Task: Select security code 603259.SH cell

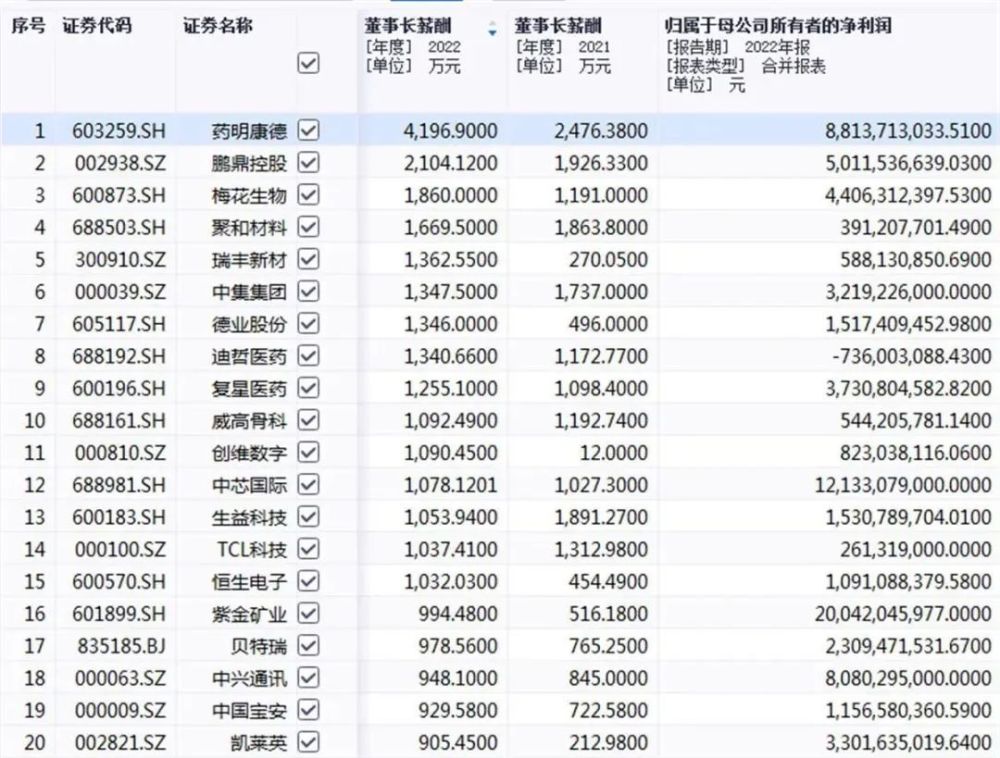Action: (x=112, y=130)
